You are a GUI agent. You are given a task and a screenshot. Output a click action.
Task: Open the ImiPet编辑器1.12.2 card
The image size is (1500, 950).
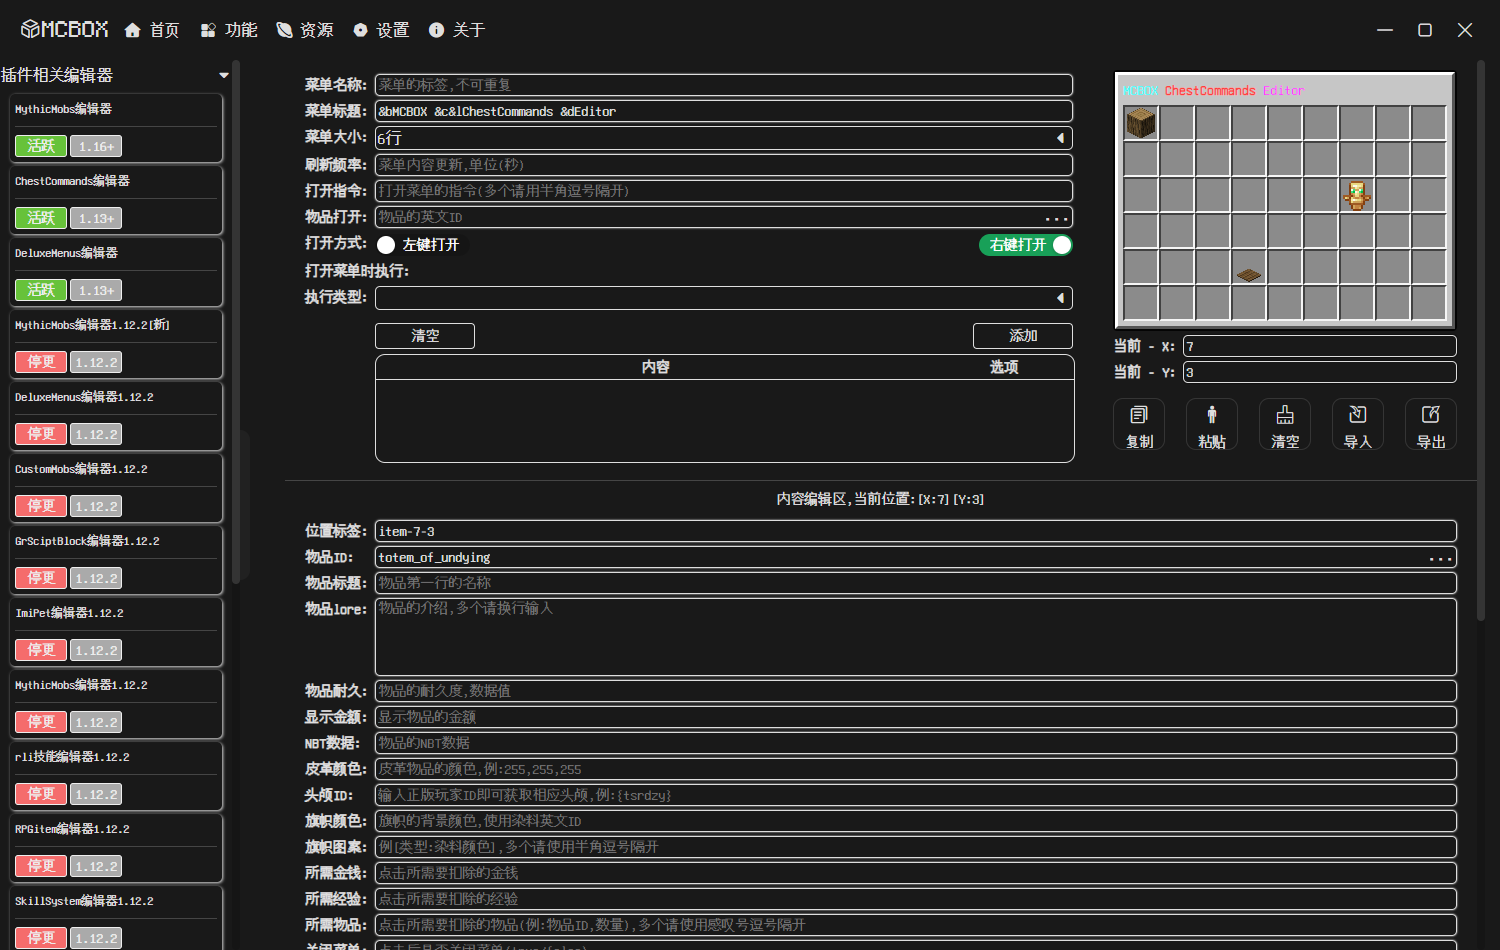[x=116, y=632]
